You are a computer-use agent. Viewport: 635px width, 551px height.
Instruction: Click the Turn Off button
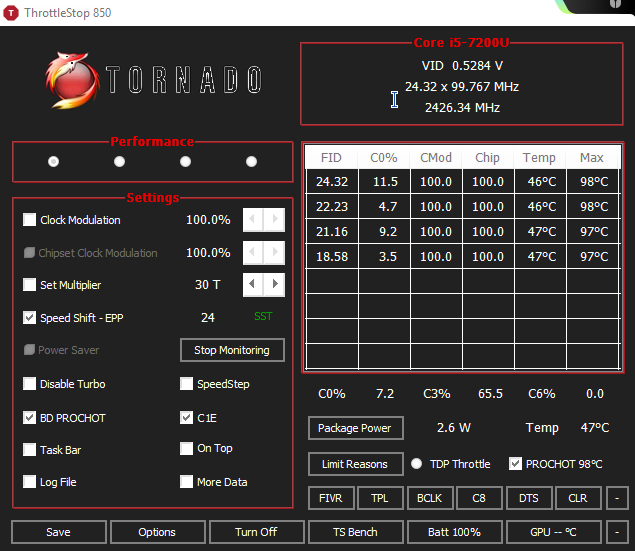coord(256,532)
